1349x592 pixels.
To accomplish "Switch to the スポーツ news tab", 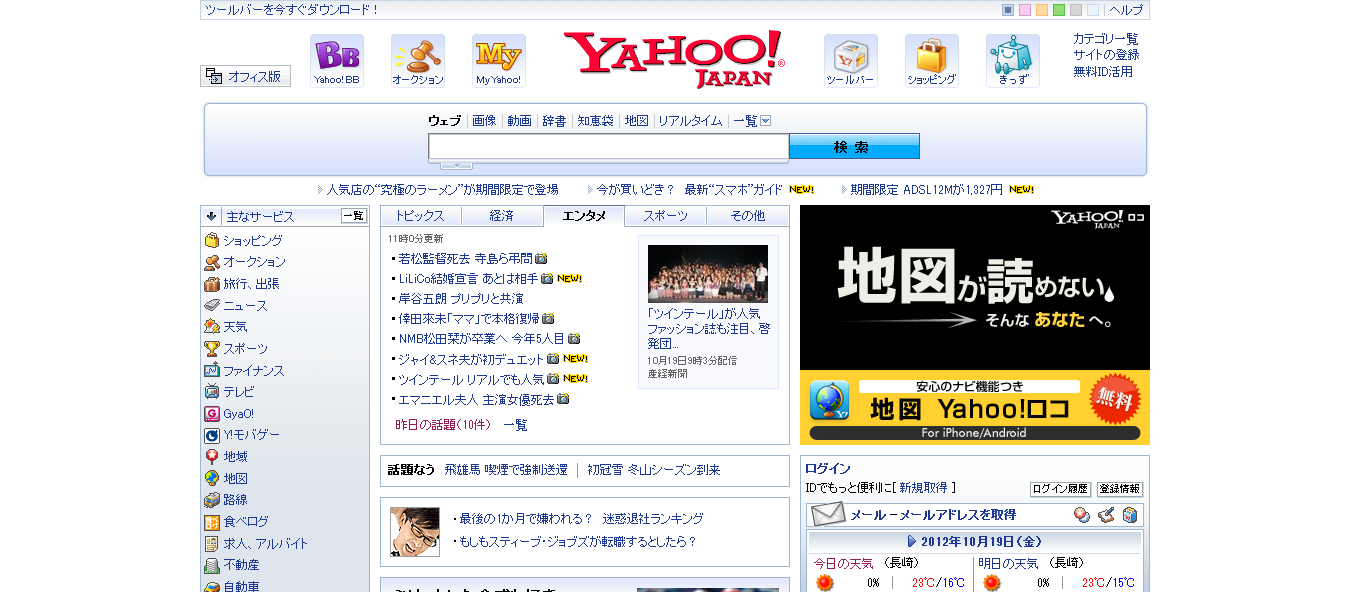I will (x=666, y=216).
